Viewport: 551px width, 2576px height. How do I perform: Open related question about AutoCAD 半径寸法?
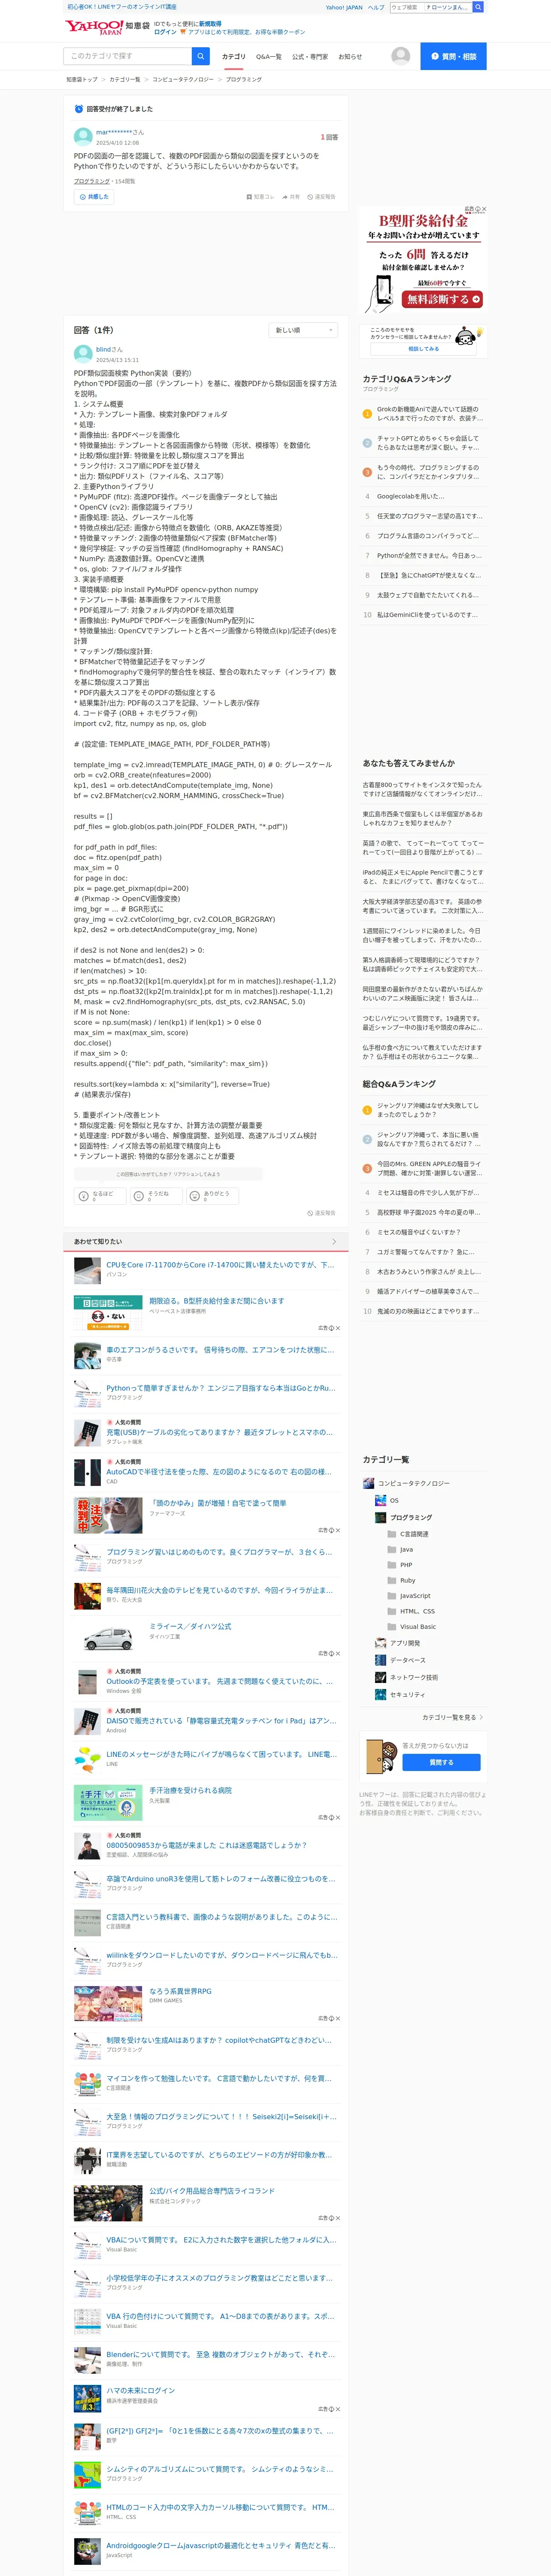tap(219, 1472)
